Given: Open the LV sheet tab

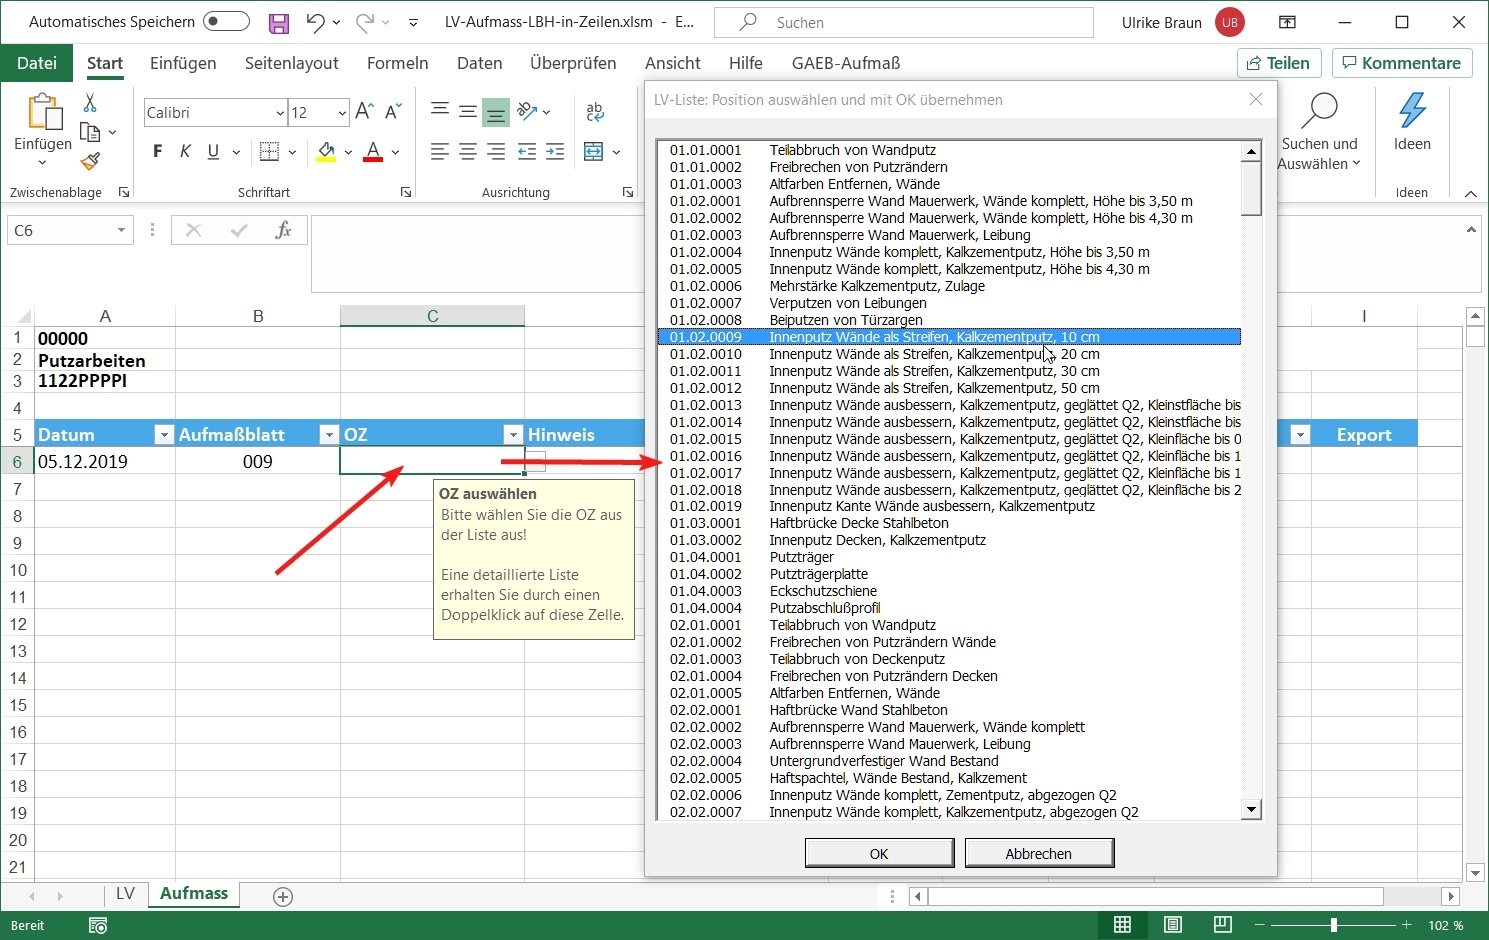Looking at the screenshot, I should [x=125, y=893].
